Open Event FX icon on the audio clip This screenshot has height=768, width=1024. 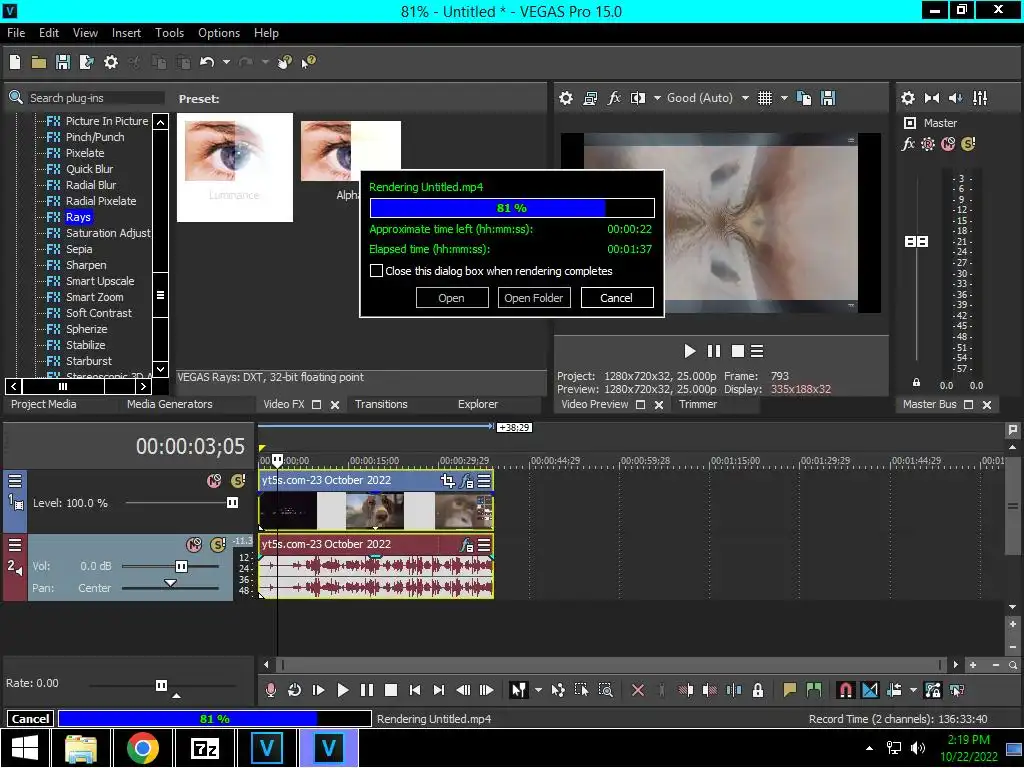click(x=466, y=545)
